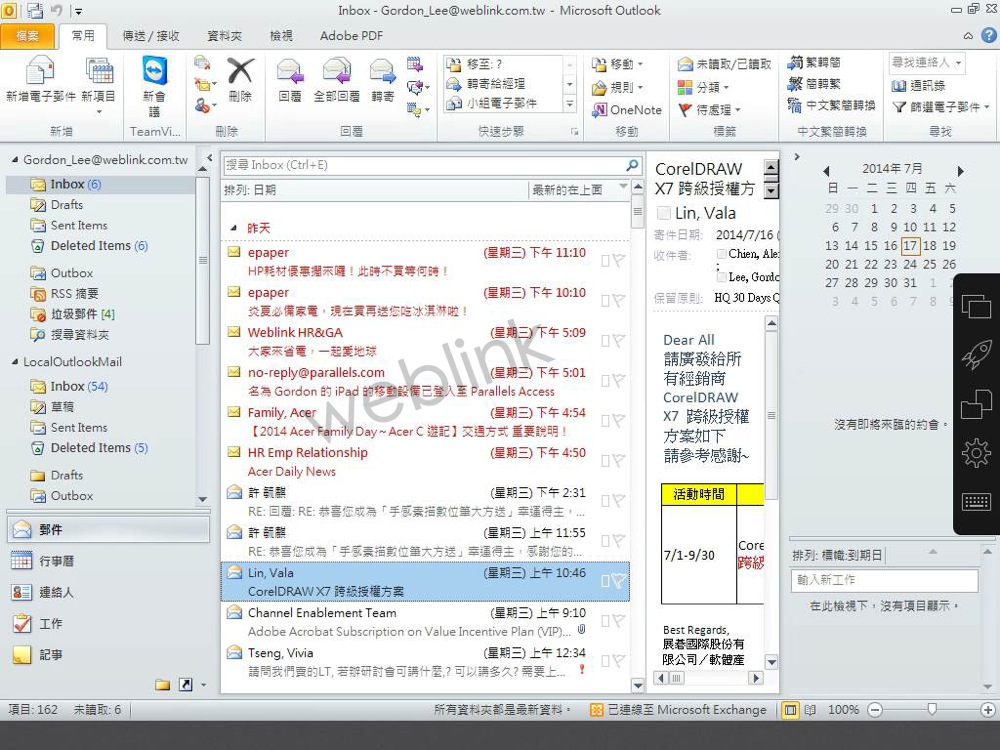Flag the HR Emp Relationship message
This screenshot has width=1000, height=750.
coord(618,460)
